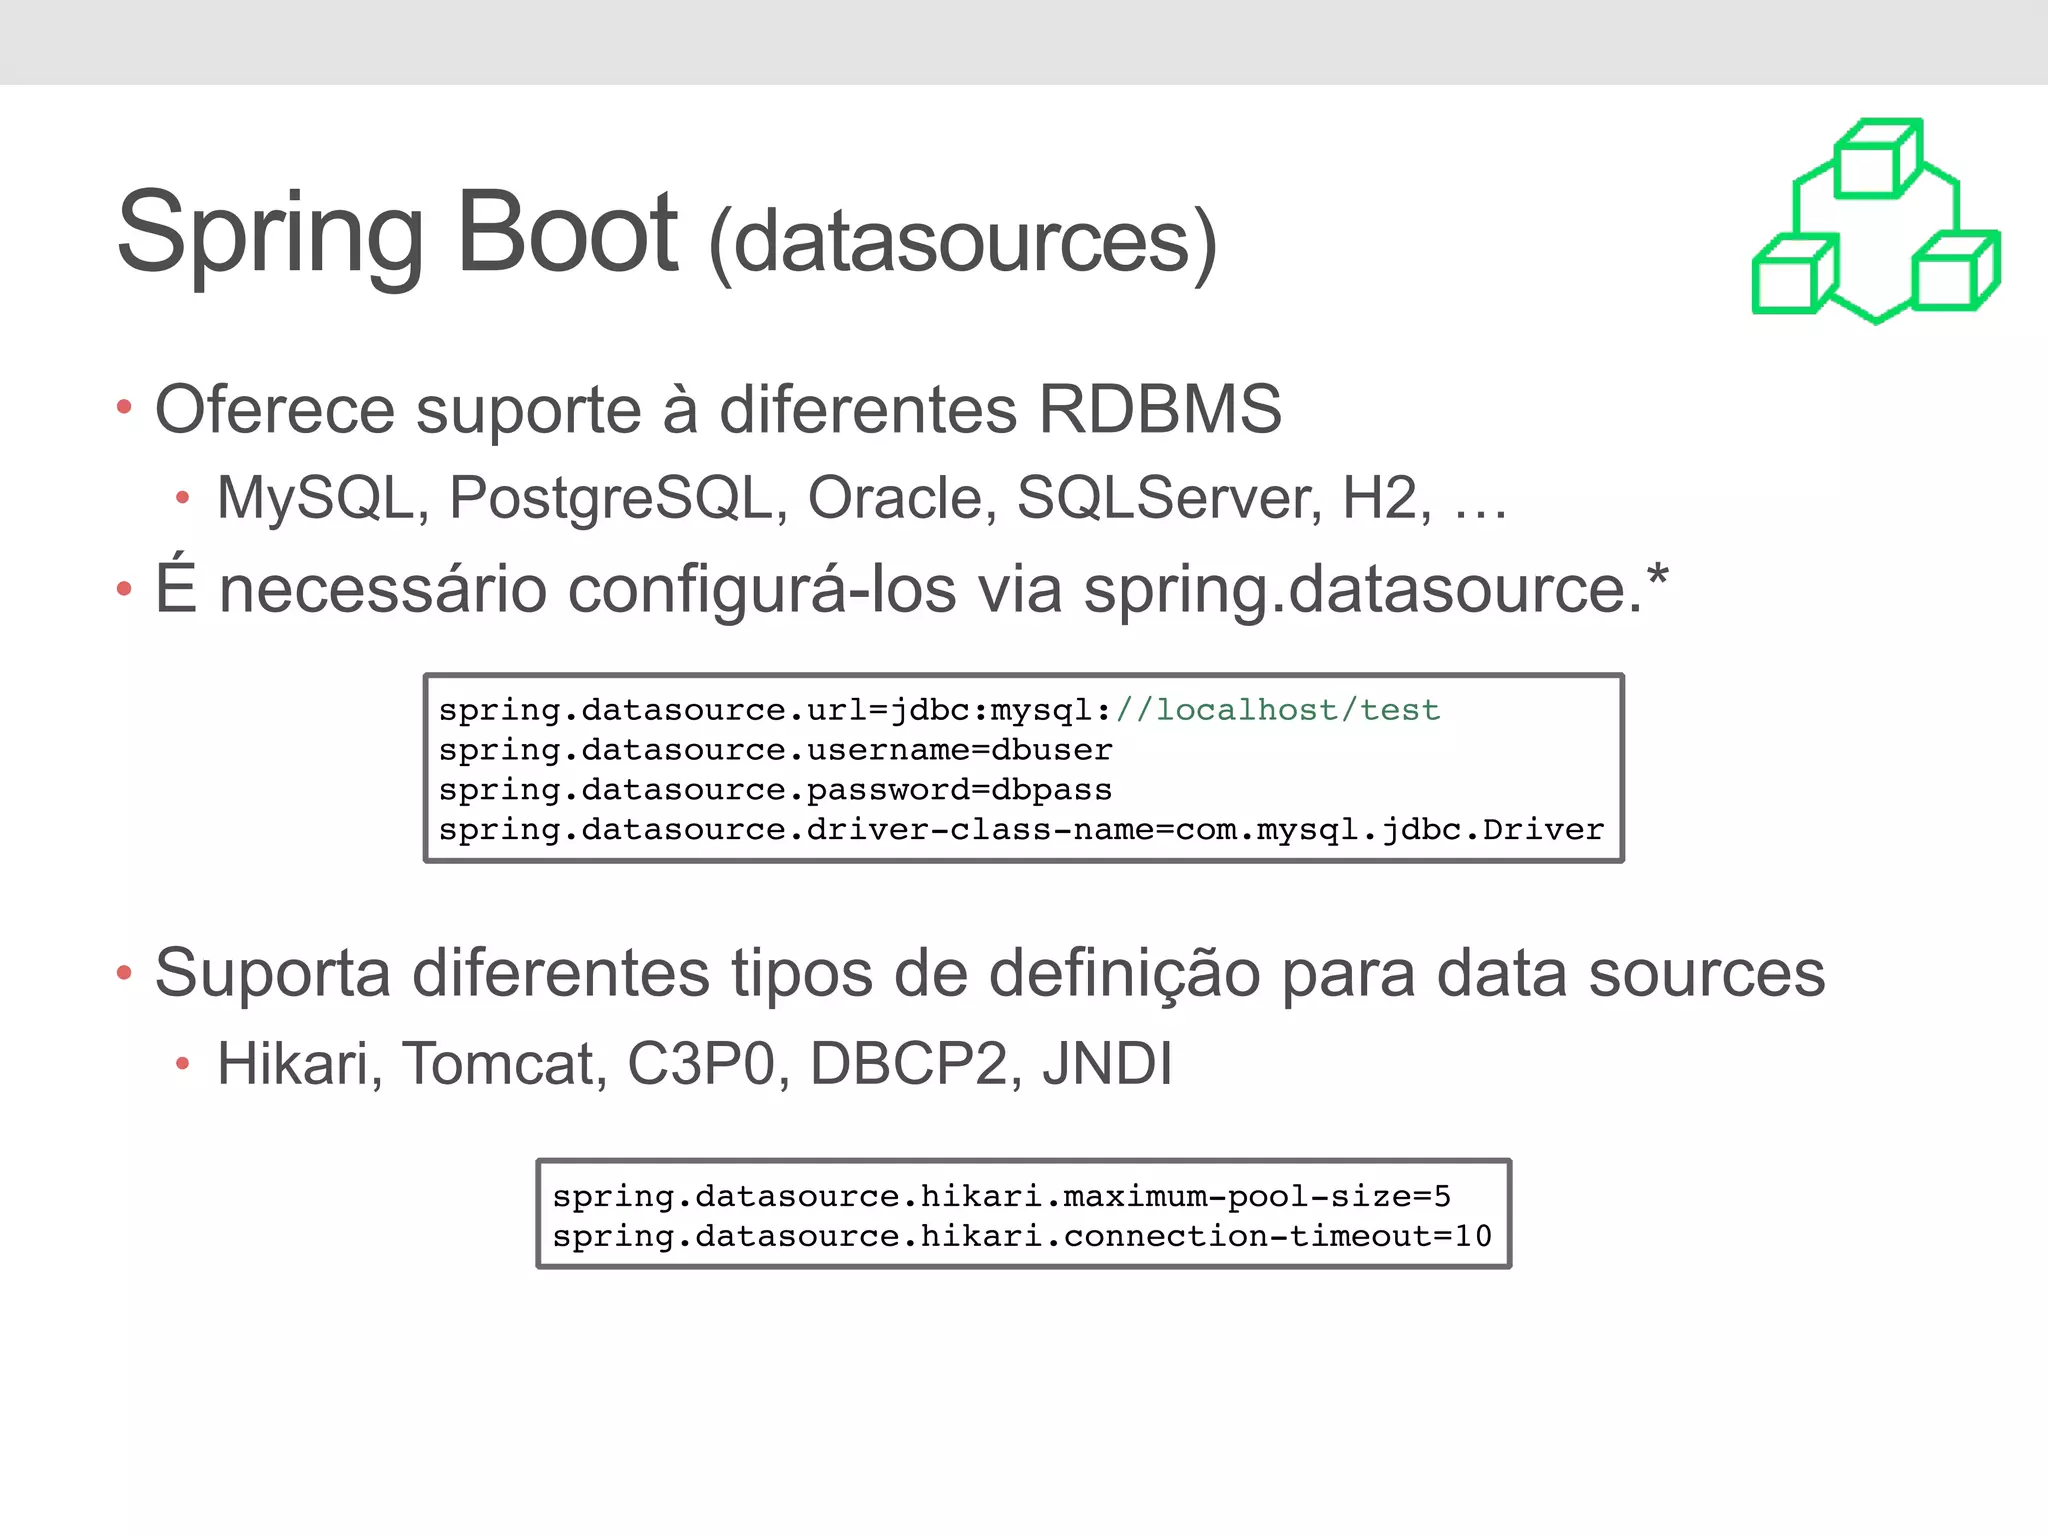Select the line "spring.datasource.password=dbpass"
The height and width of the screenshot is (1536, 2048).
(x=775, y=790)
